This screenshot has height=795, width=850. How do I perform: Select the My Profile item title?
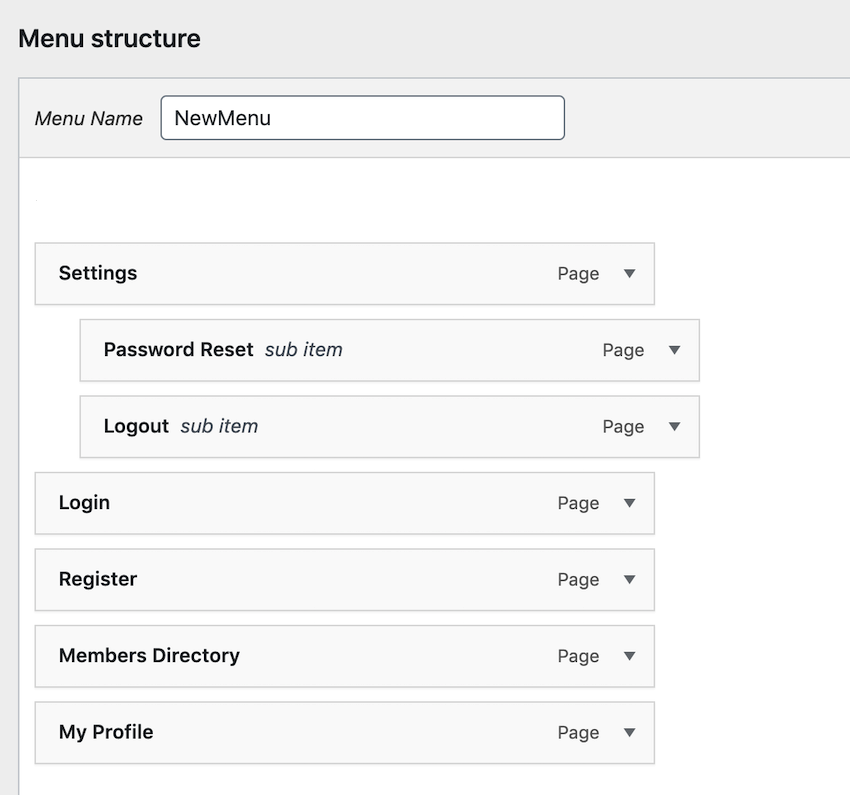click(x=106, y=732)
